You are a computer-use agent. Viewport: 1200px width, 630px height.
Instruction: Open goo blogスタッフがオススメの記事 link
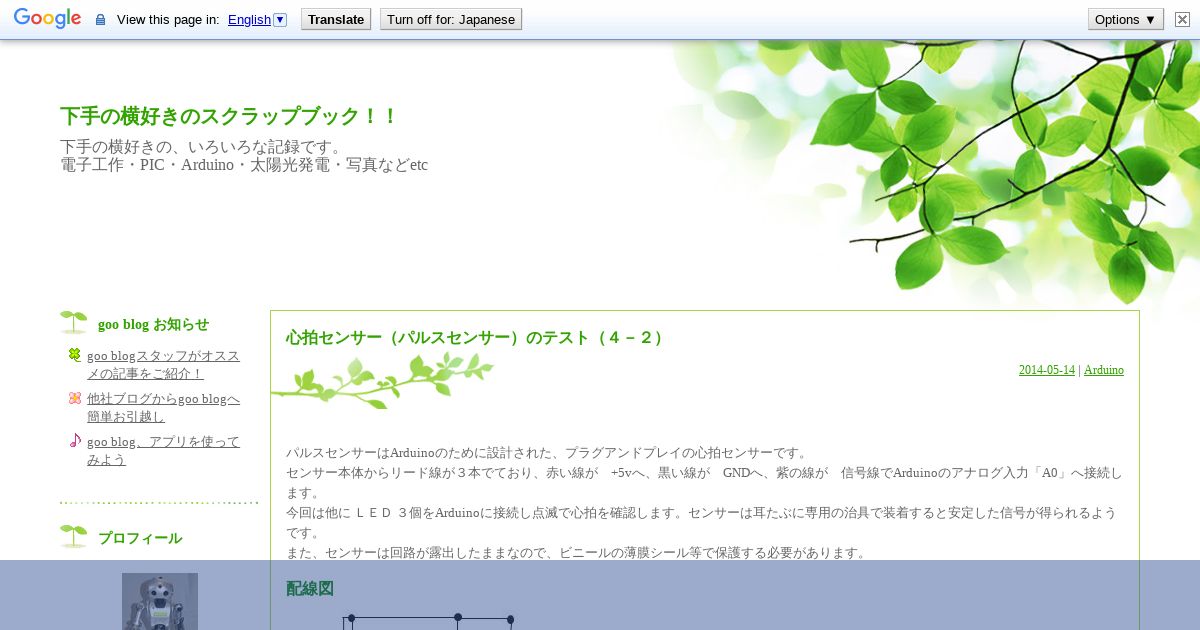click(163, 365)
